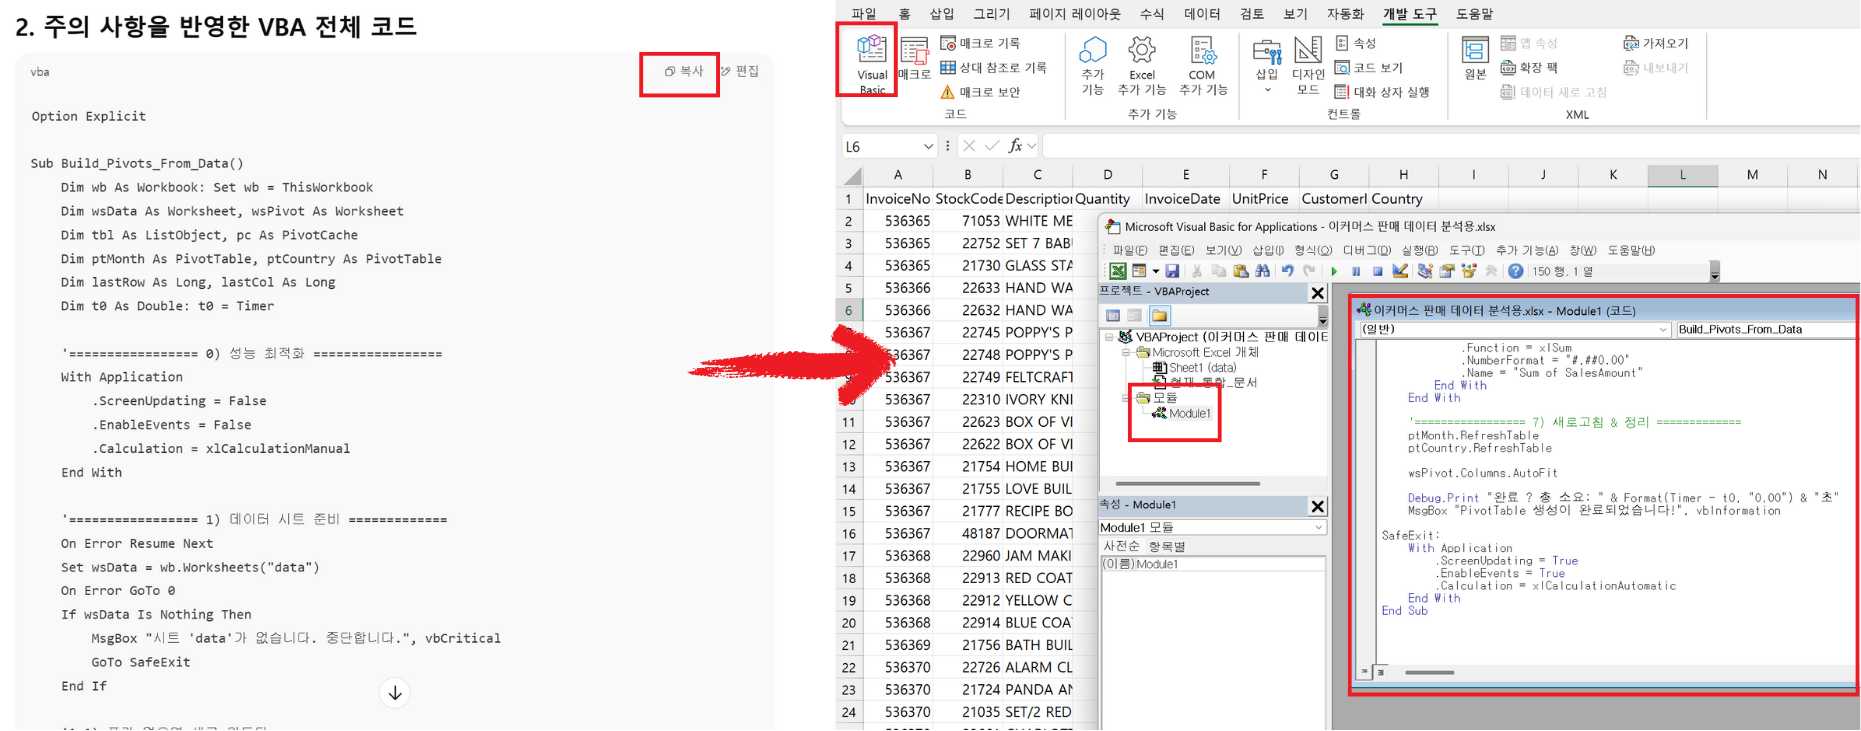Open the 자동화 ribbon tab
The height and width of the screenshot is (731, 1861).
[x=1345, y=13]
